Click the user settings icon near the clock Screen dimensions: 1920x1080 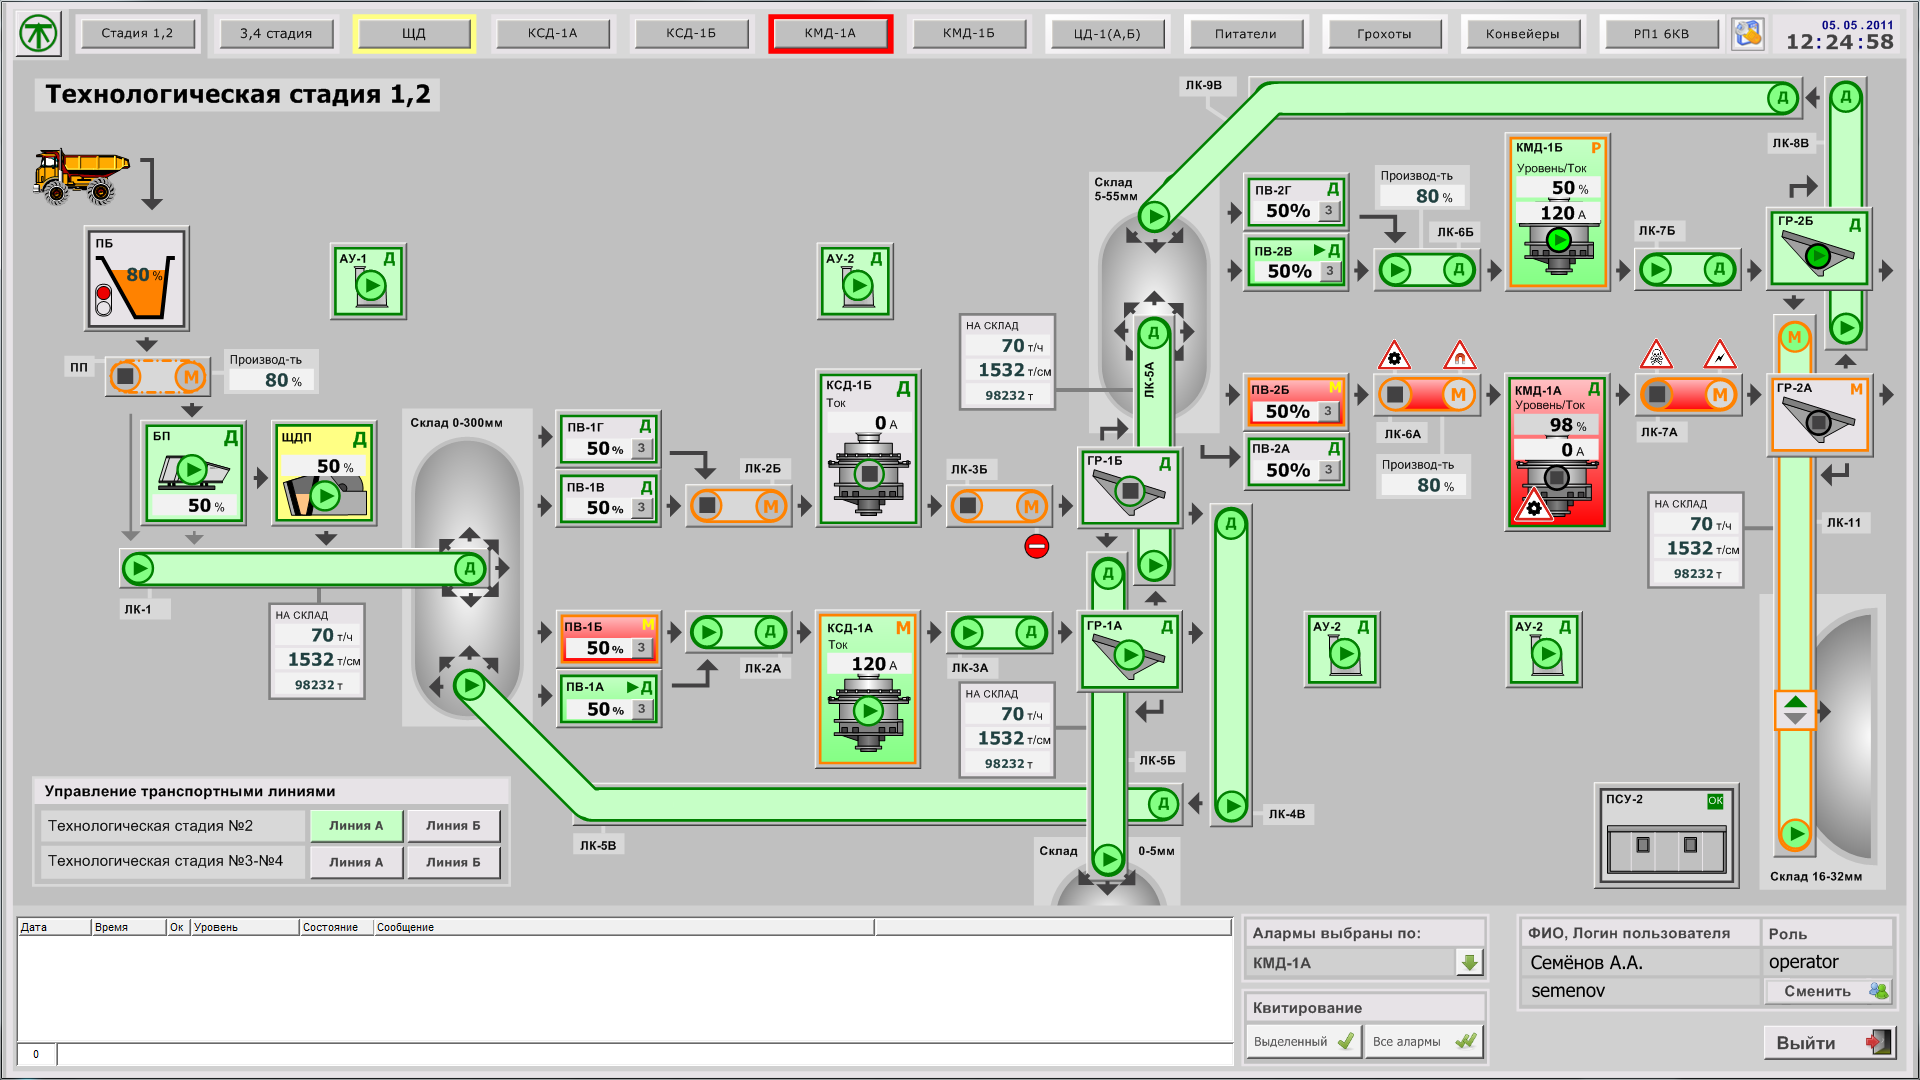[1748, 33]
